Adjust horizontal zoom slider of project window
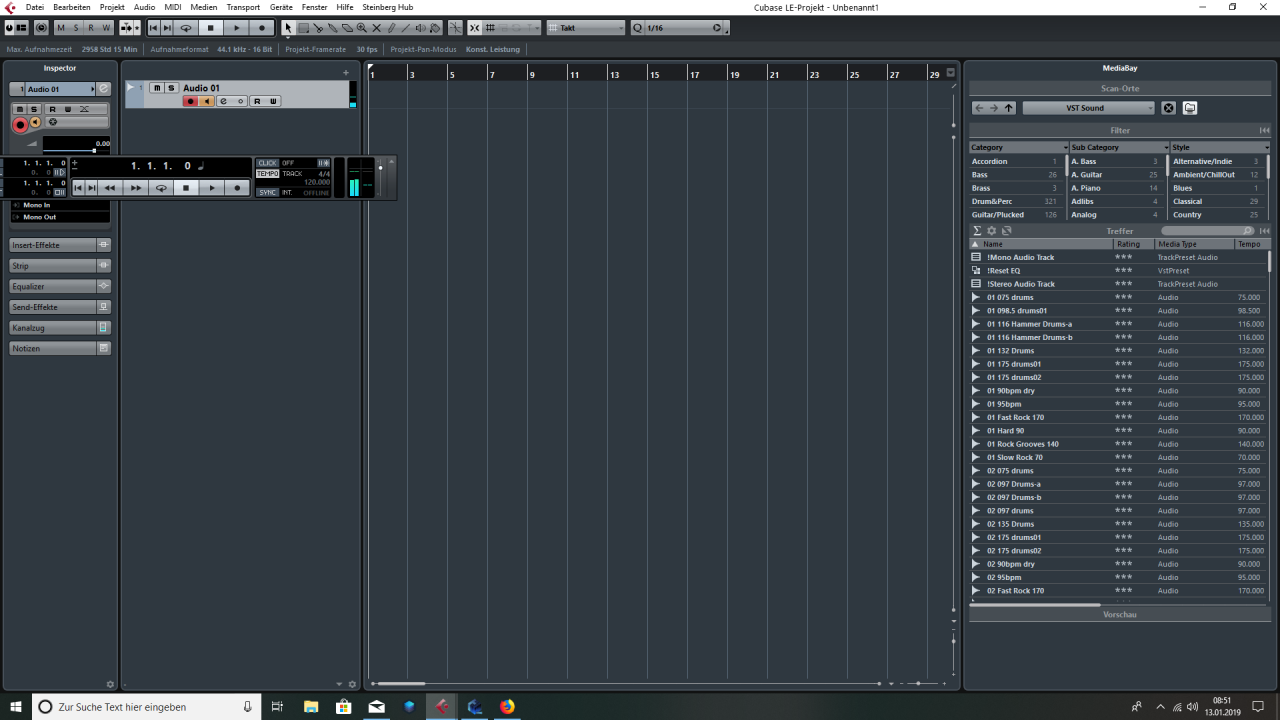This screenshot has height=720, width=1280. (918, 684)
